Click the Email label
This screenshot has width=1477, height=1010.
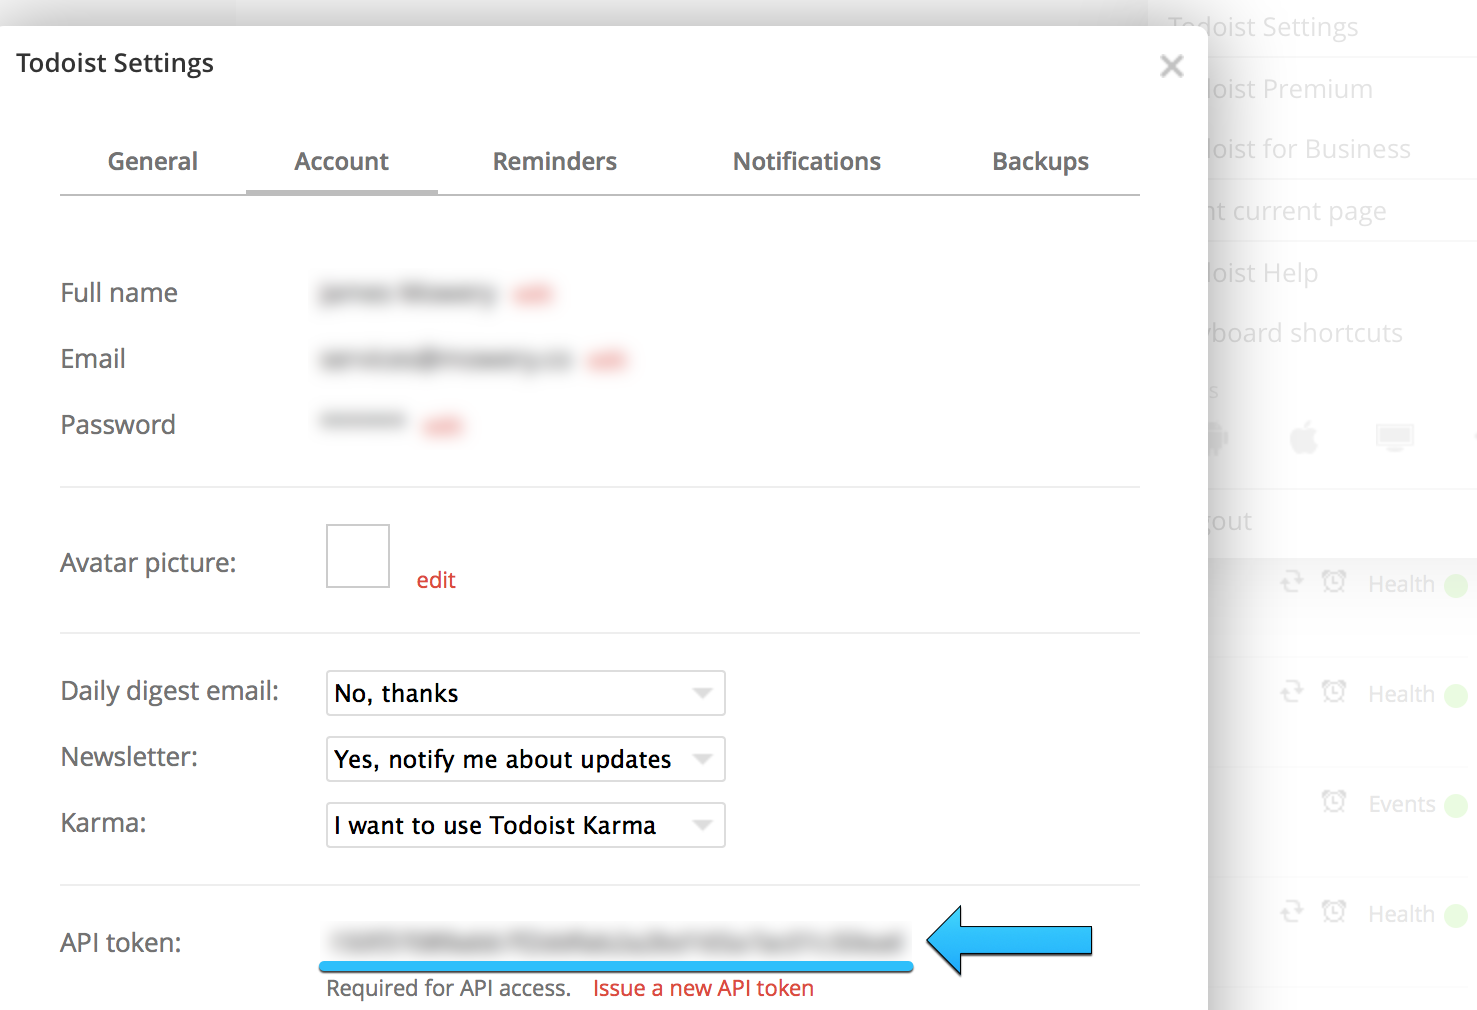click(x=93, y=359)
